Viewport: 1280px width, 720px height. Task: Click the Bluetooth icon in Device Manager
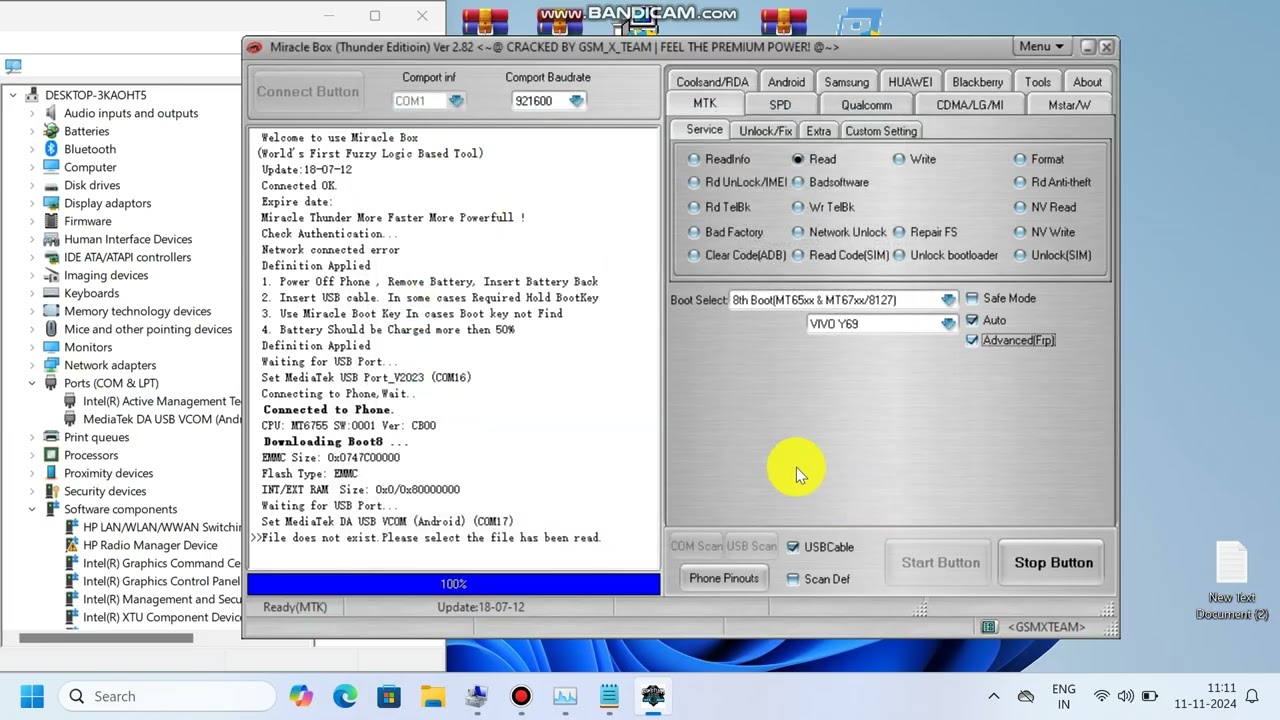tap(51, 149)
